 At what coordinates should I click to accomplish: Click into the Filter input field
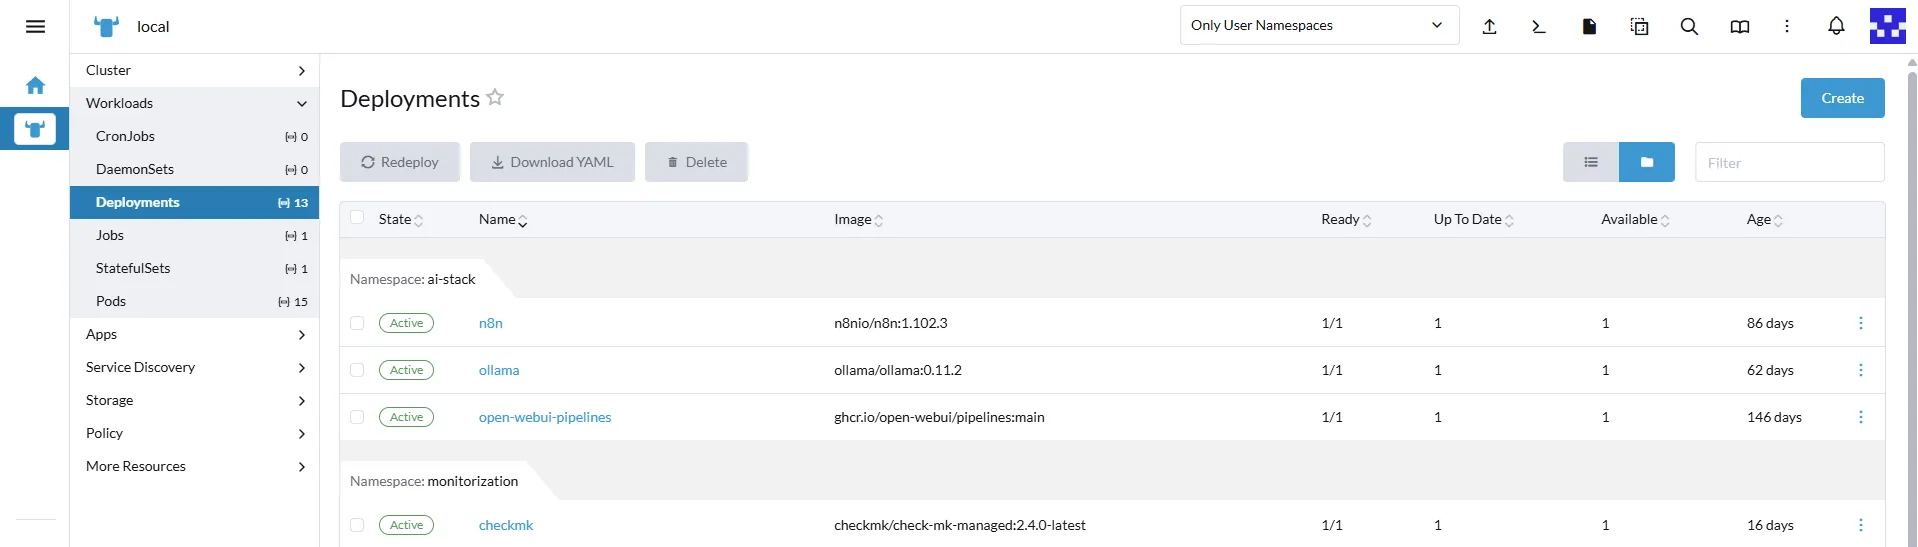[x=1789, y=163]
